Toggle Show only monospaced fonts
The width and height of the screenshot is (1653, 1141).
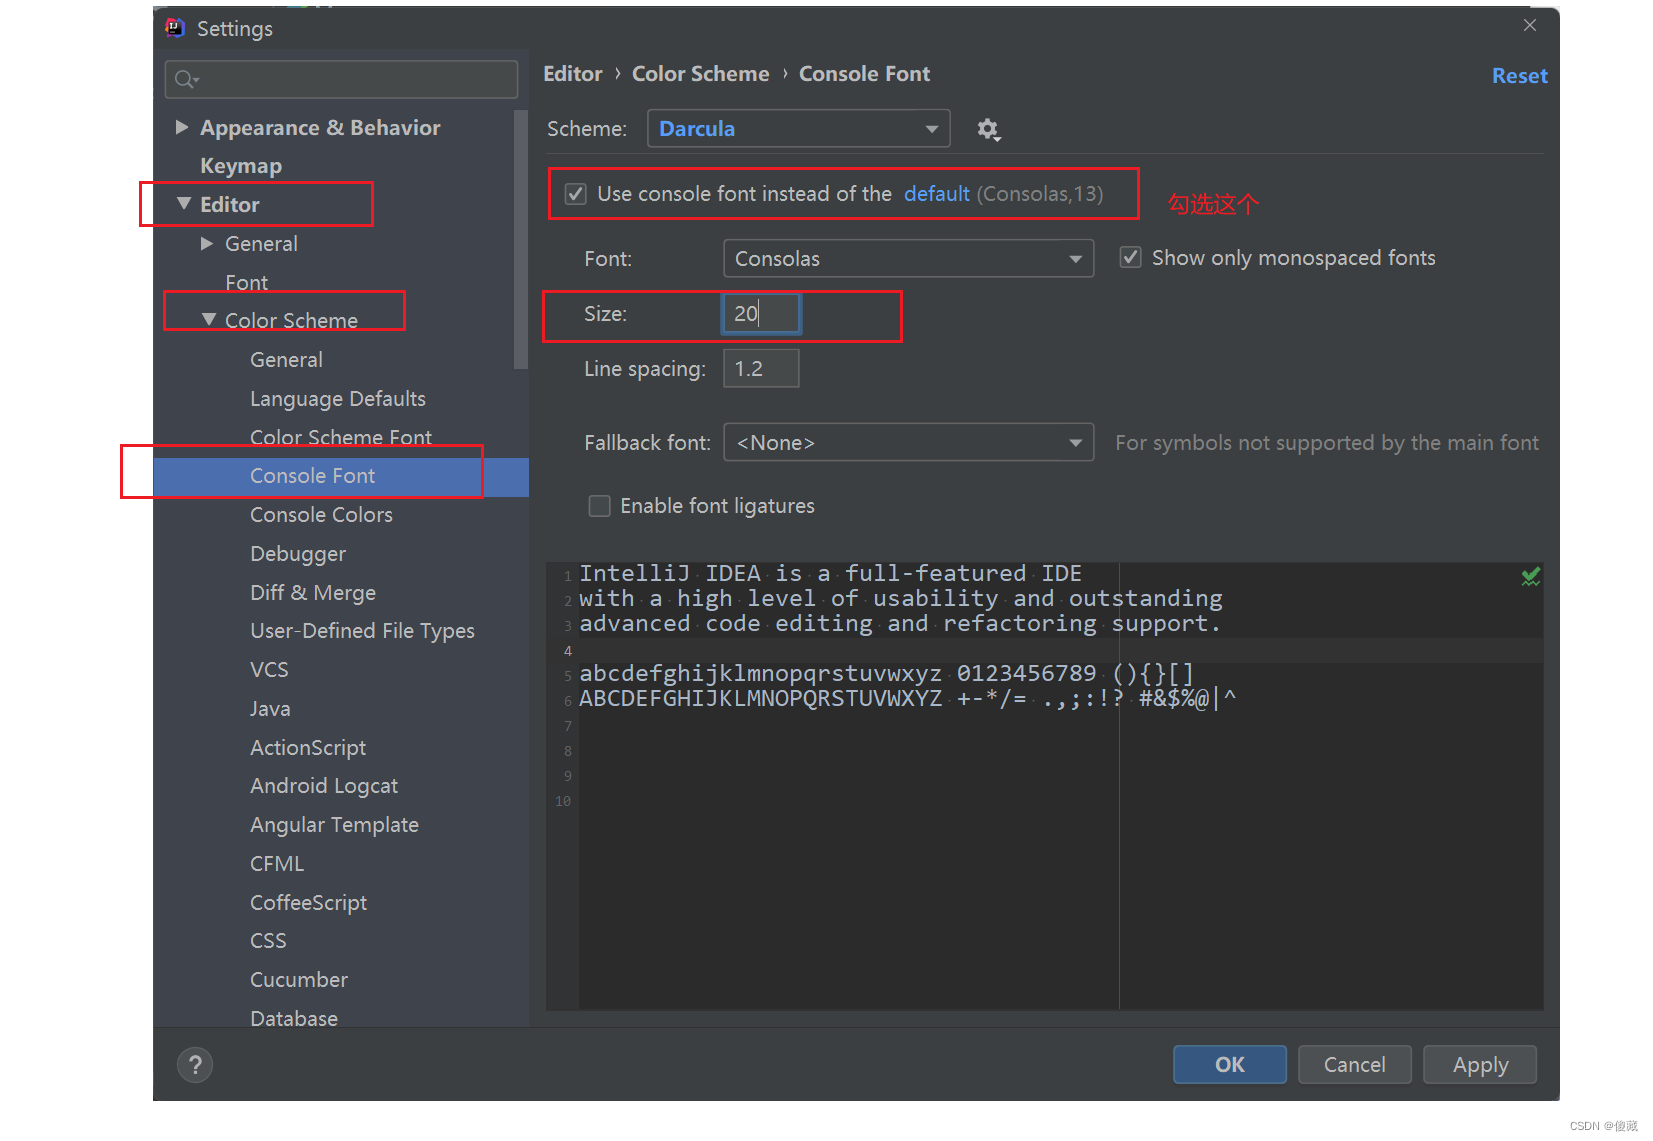(x=1130, y=258)
